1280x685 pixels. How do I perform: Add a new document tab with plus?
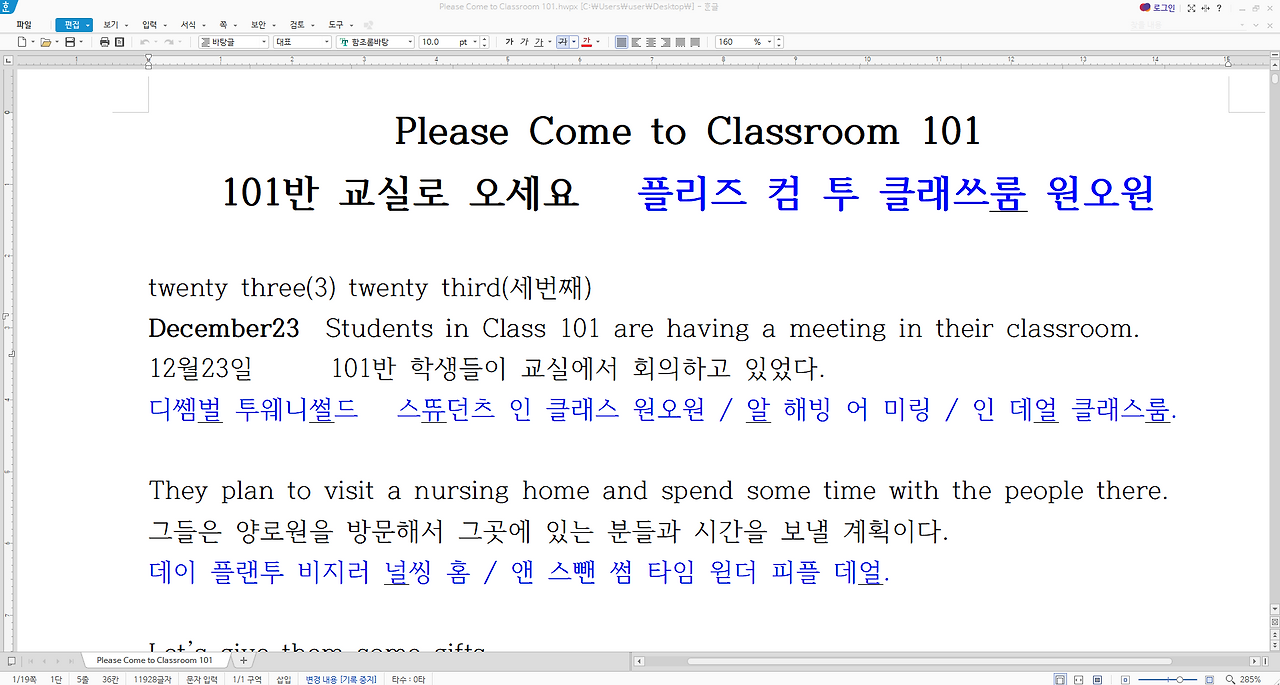click(x=243, y=660)
